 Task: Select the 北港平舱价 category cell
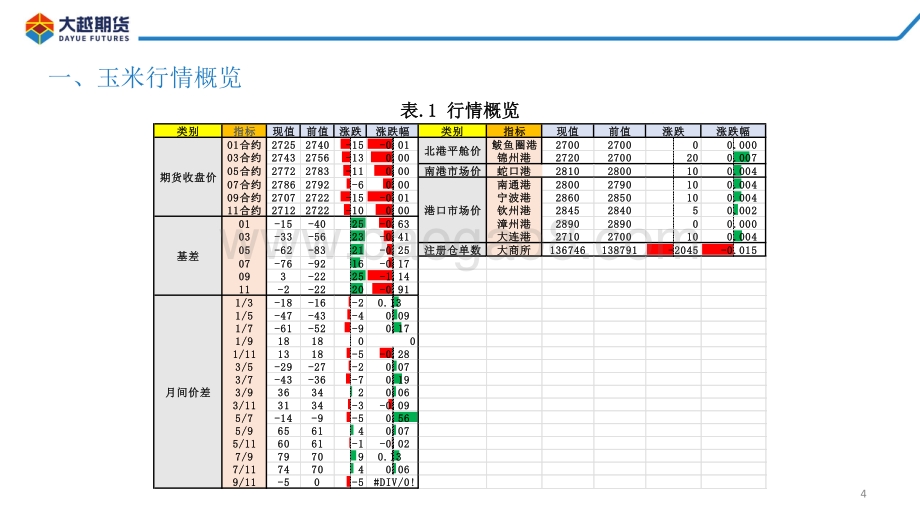click(x=452, y=151)
